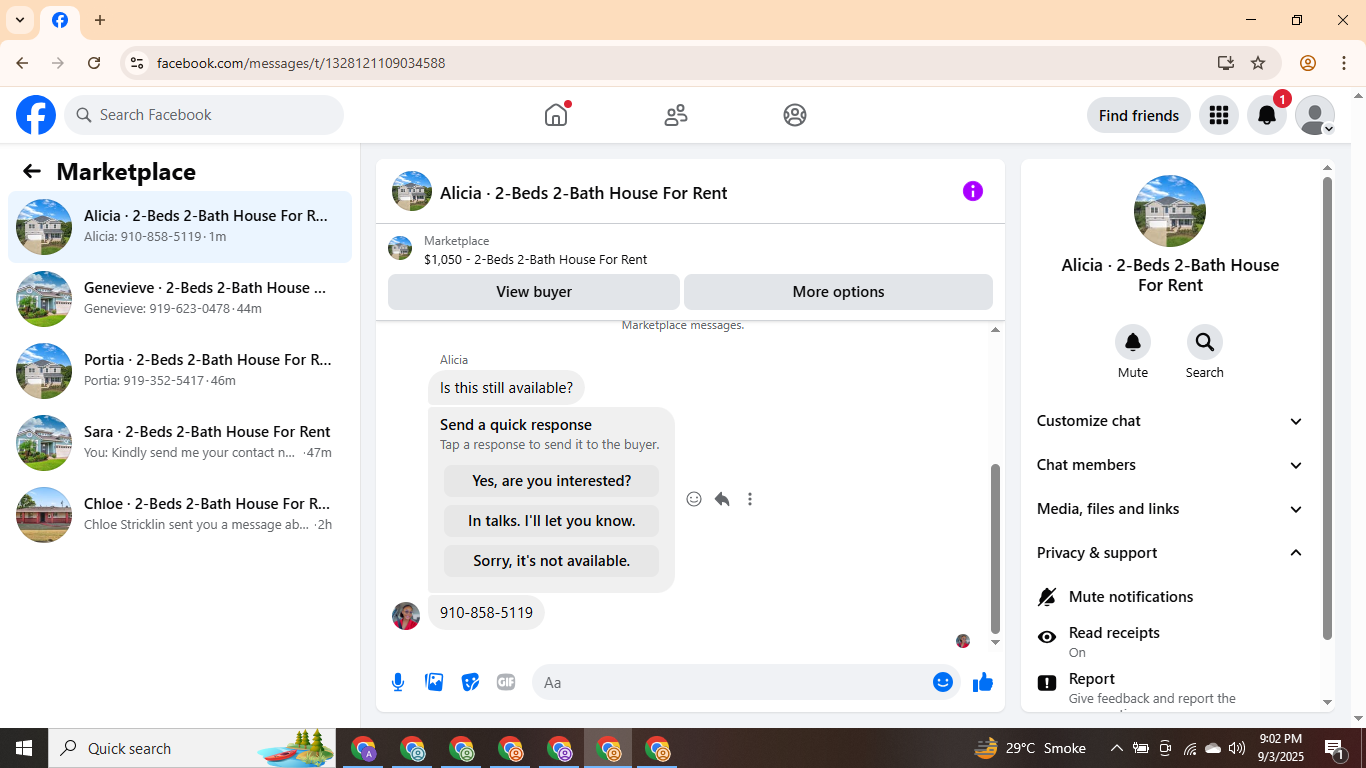Open more options for the message

click(x=750, y=499)
